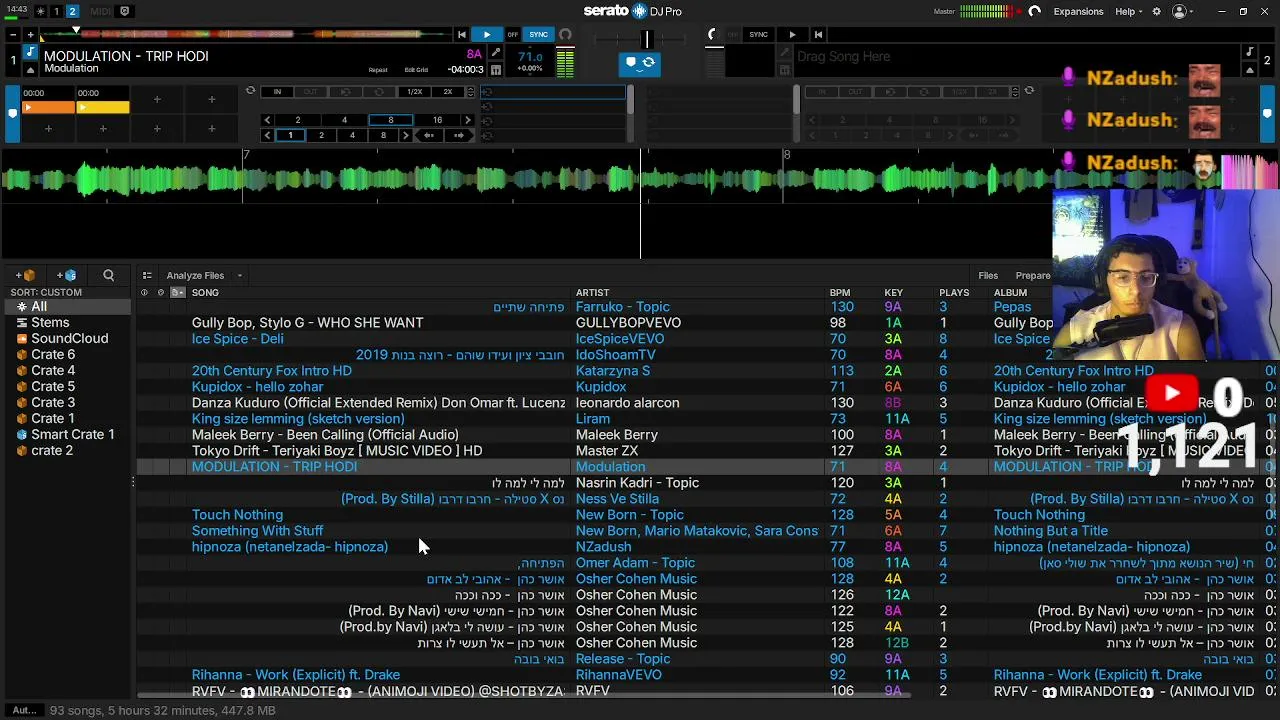Click the deck 2 key lock music note icon
Screen dimensions: 1280x720
[x=1249, y=53]
